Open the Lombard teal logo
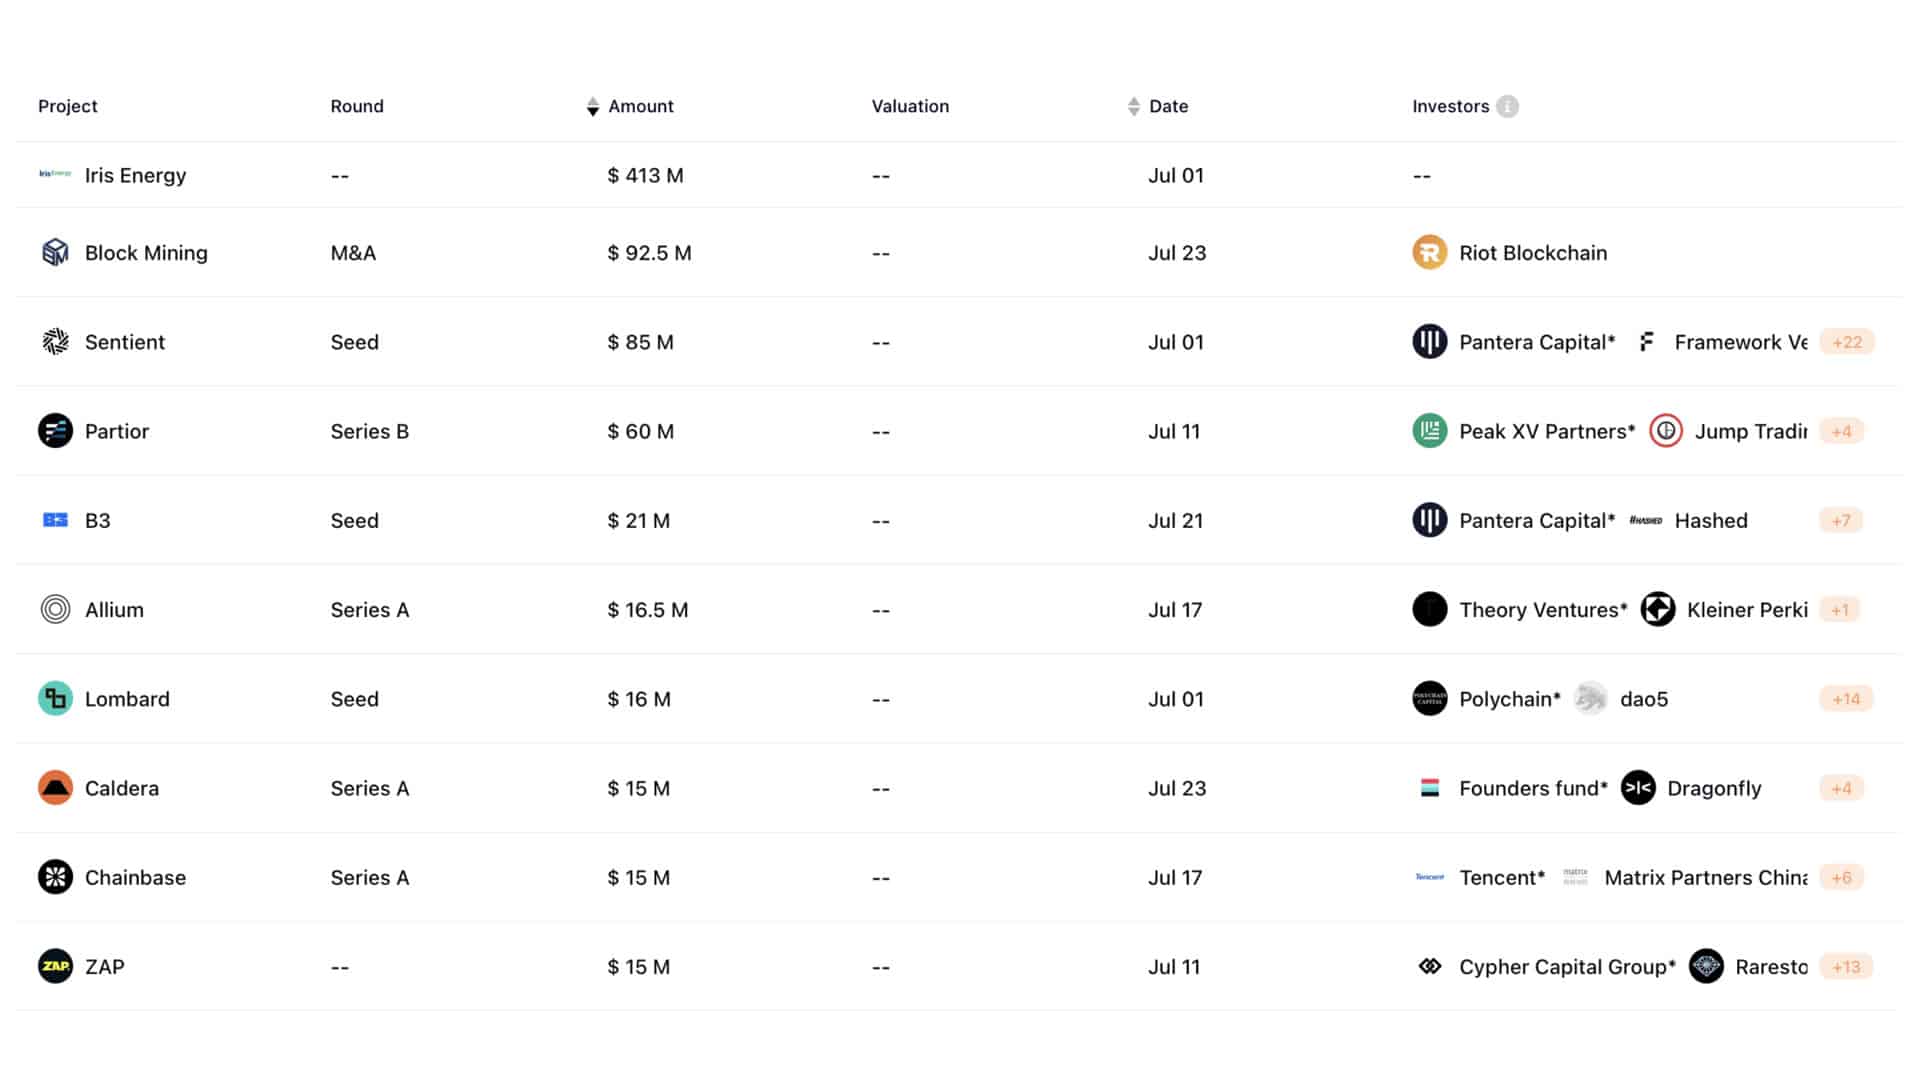1920x1080 pixels. coord(55,698)
